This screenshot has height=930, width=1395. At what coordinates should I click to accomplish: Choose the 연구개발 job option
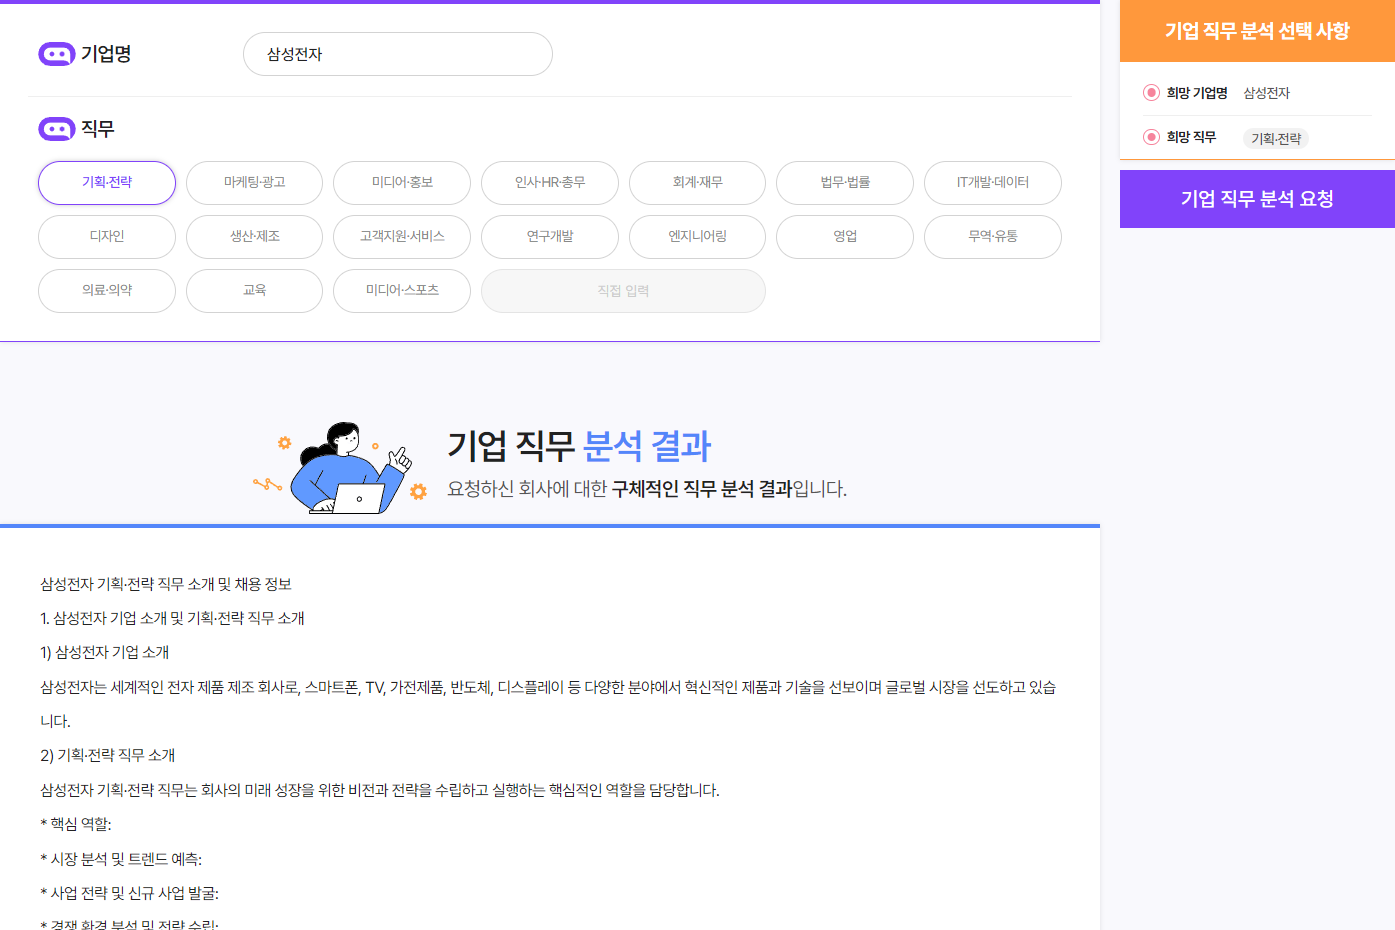550,237
